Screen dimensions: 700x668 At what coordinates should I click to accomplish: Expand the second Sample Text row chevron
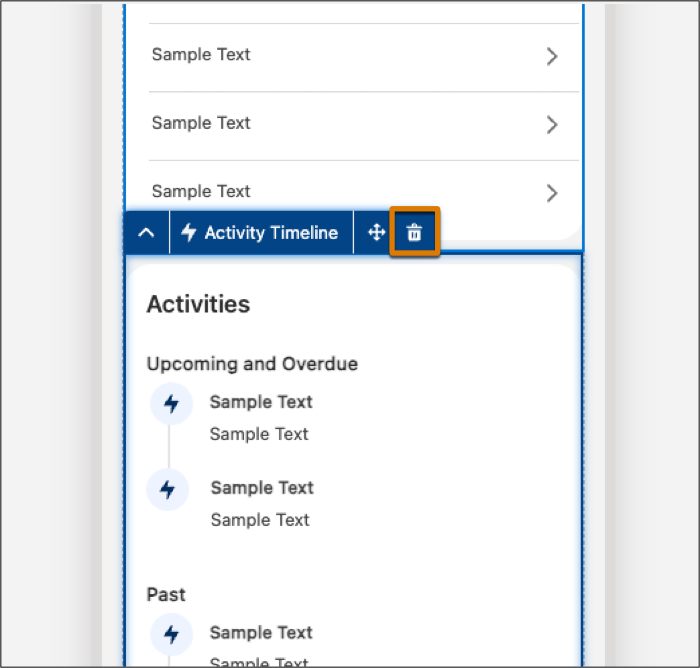coord(552,125)
